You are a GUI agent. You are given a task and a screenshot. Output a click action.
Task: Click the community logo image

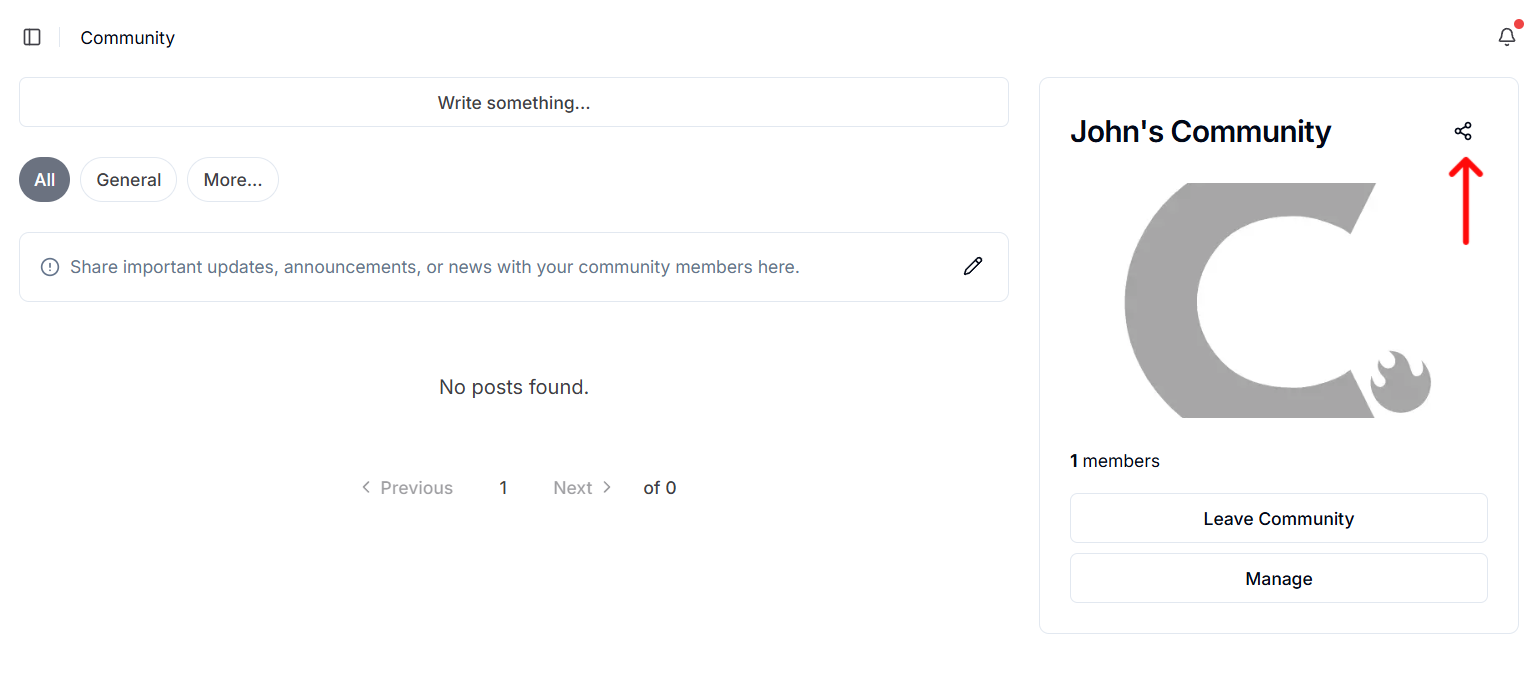(x=1278, y=300)
